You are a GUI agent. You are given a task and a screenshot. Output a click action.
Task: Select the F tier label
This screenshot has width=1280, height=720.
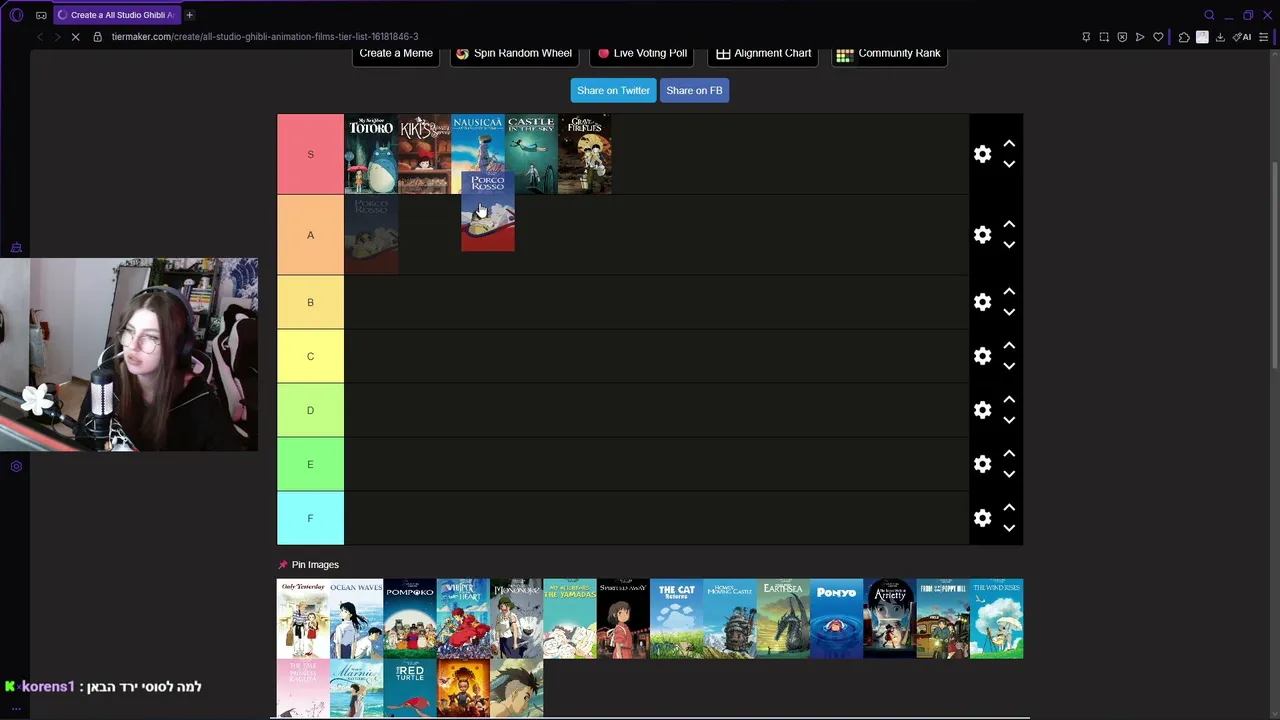tap(310, 518)
